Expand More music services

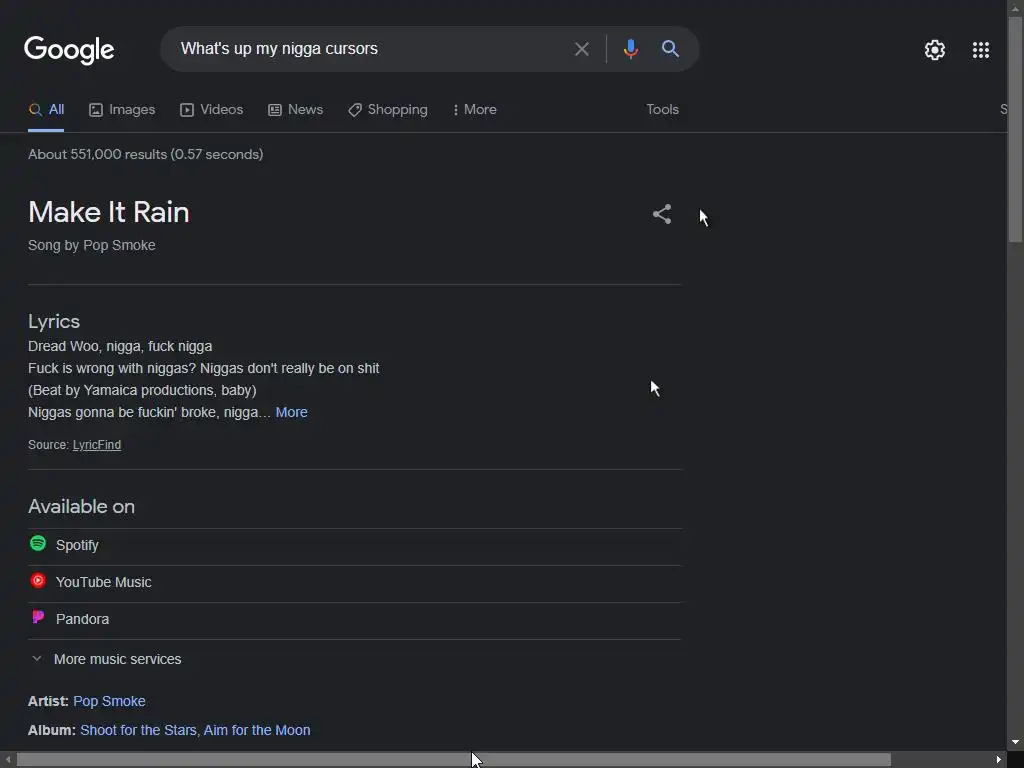pyautogui.click(x=106, y=659)
